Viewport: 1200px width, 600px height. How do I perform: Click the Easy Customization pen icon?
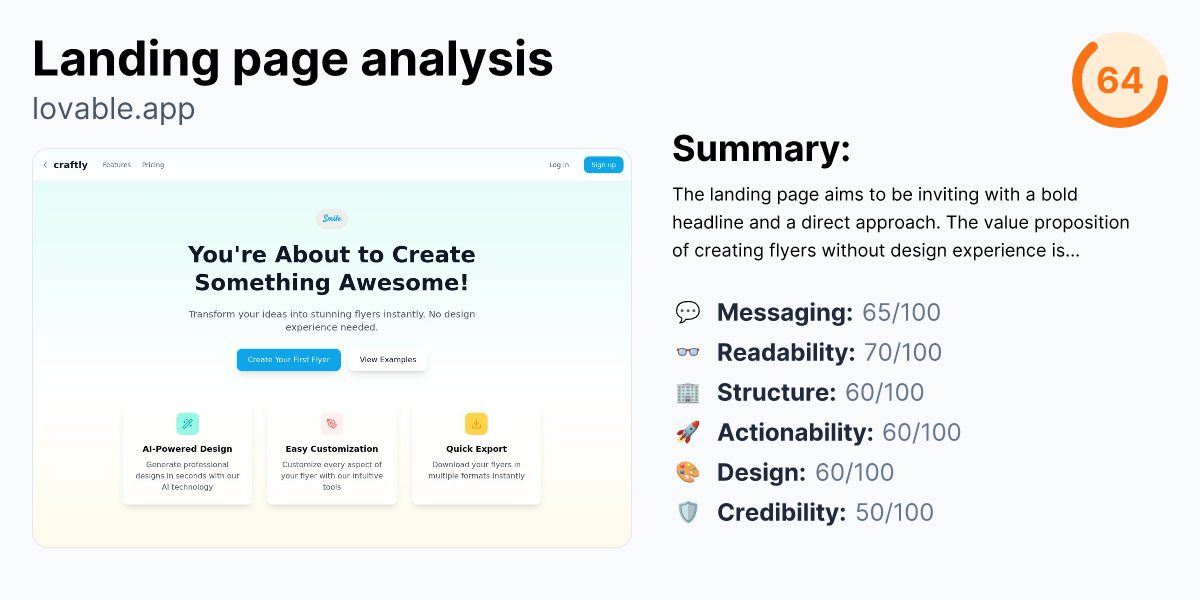[x=332, y=423]
